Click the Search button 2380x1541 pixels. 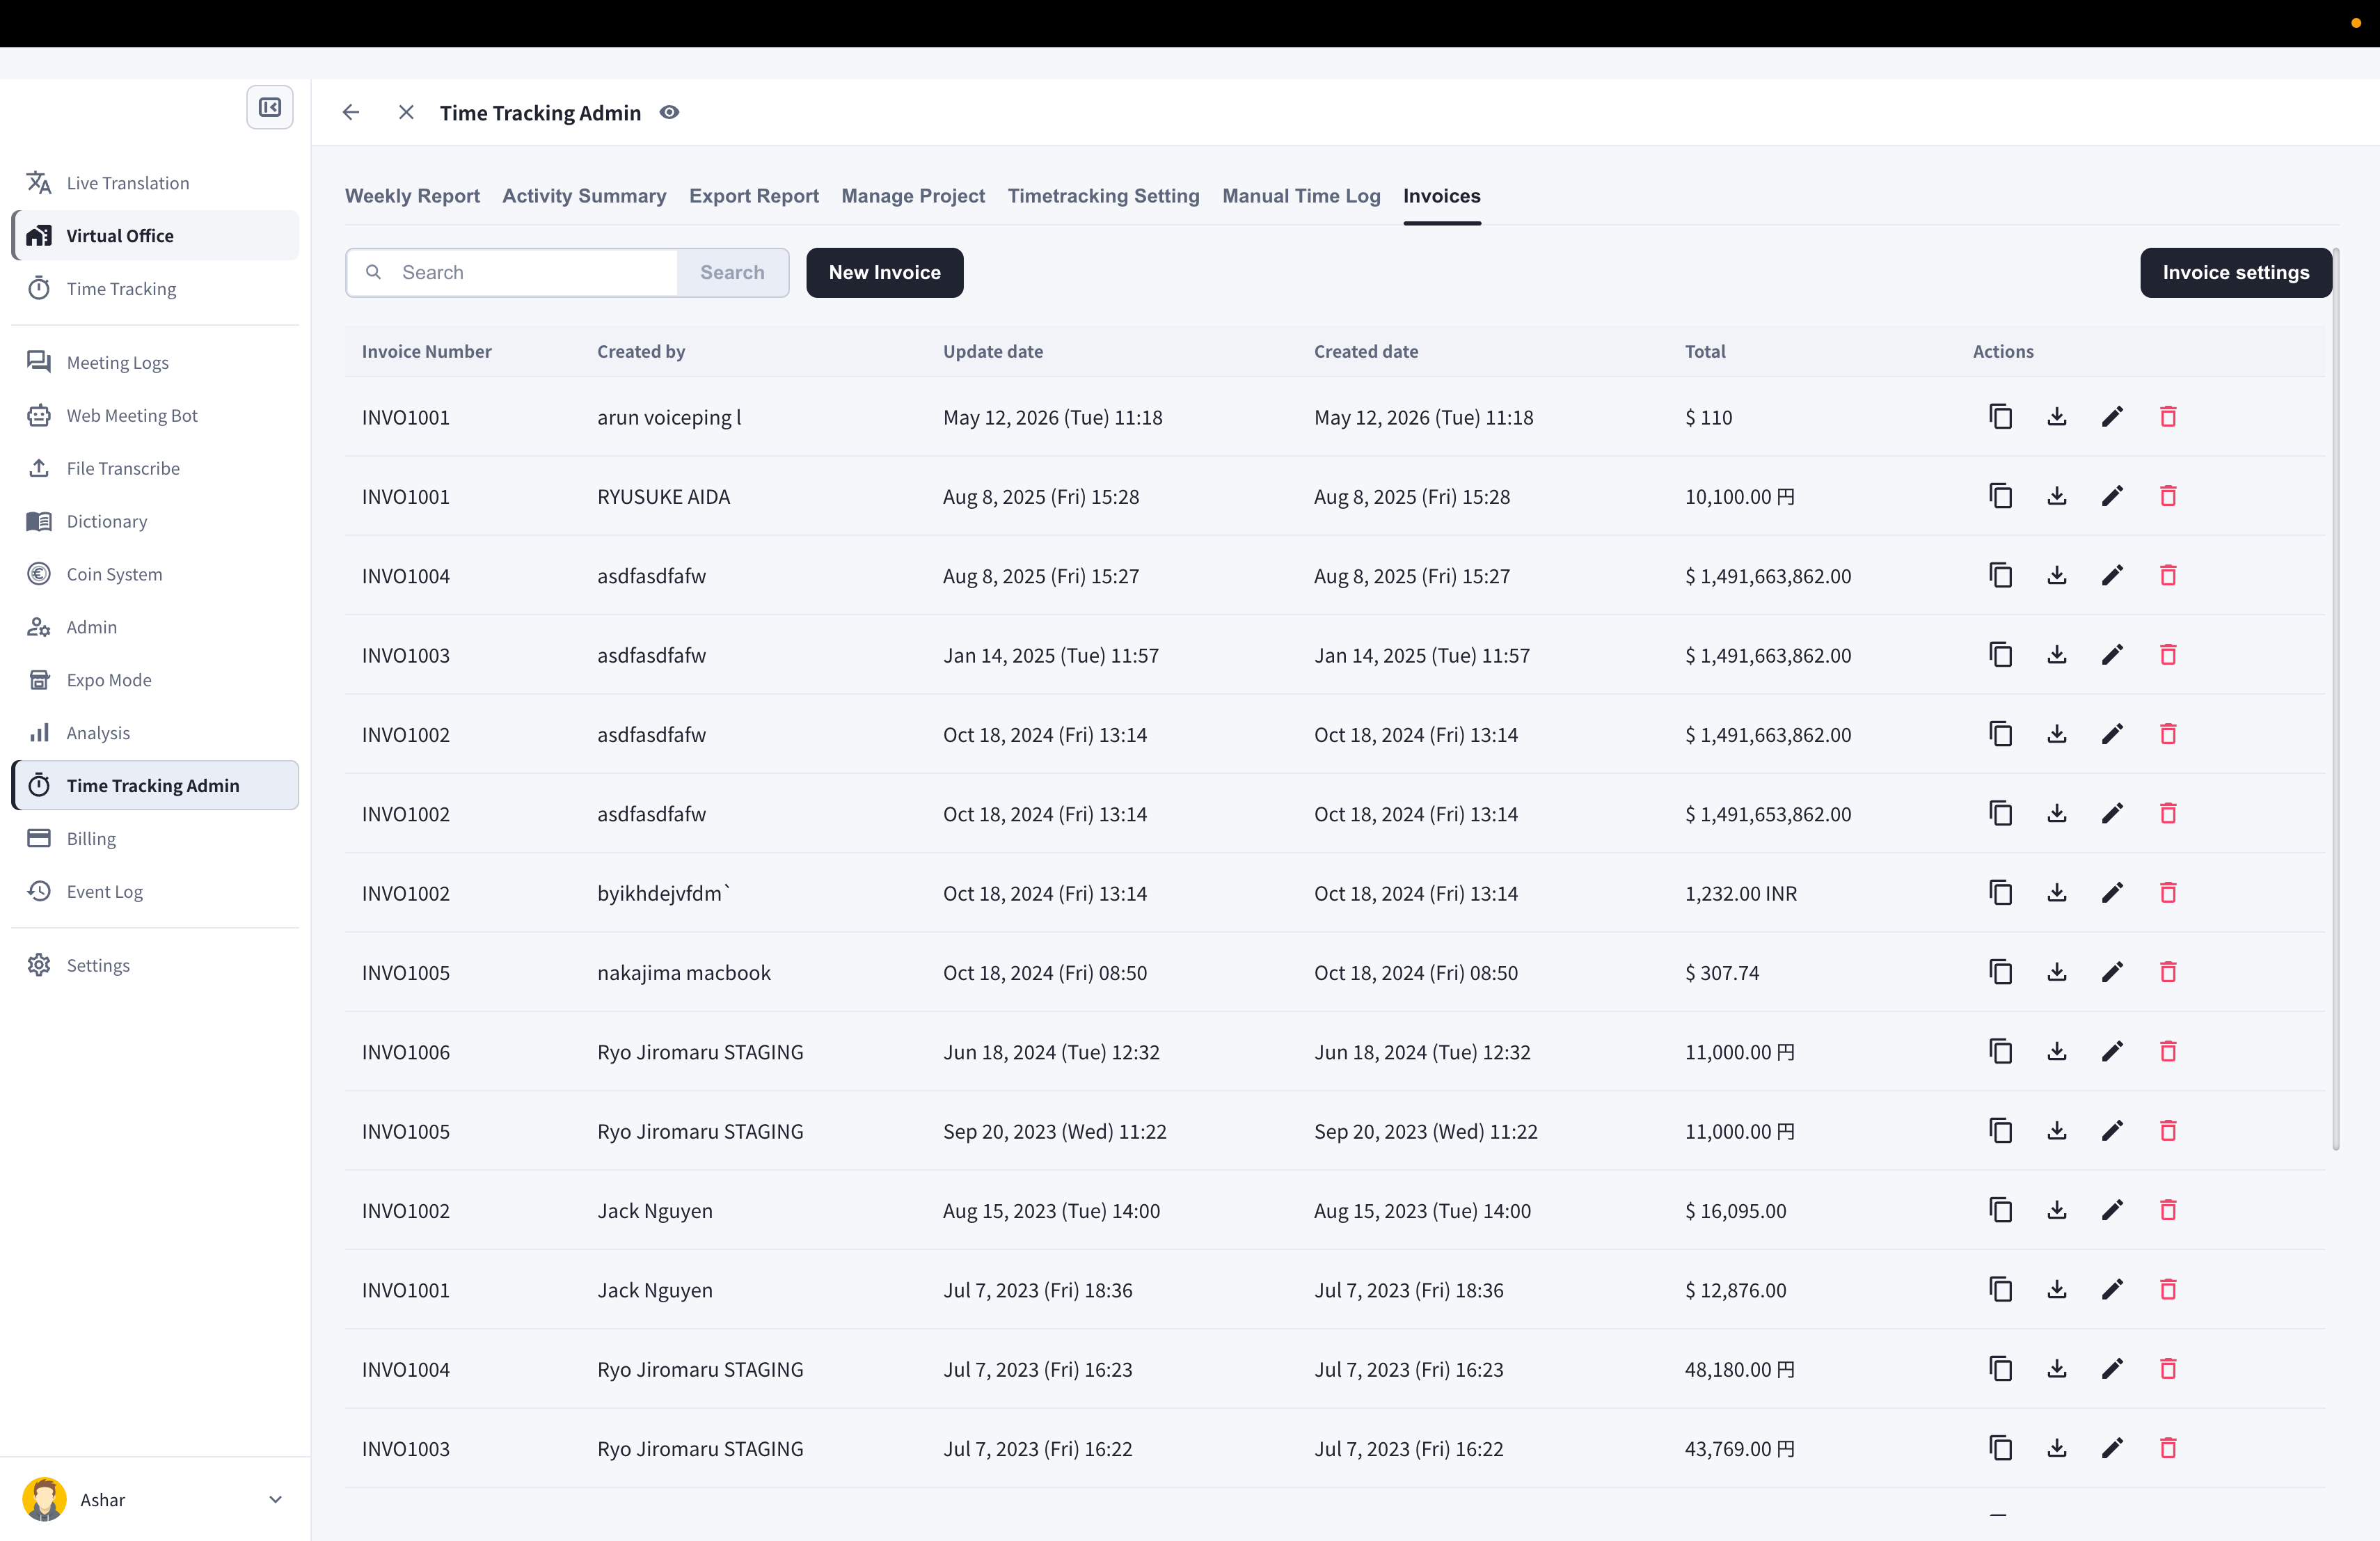tap(732, 272)
